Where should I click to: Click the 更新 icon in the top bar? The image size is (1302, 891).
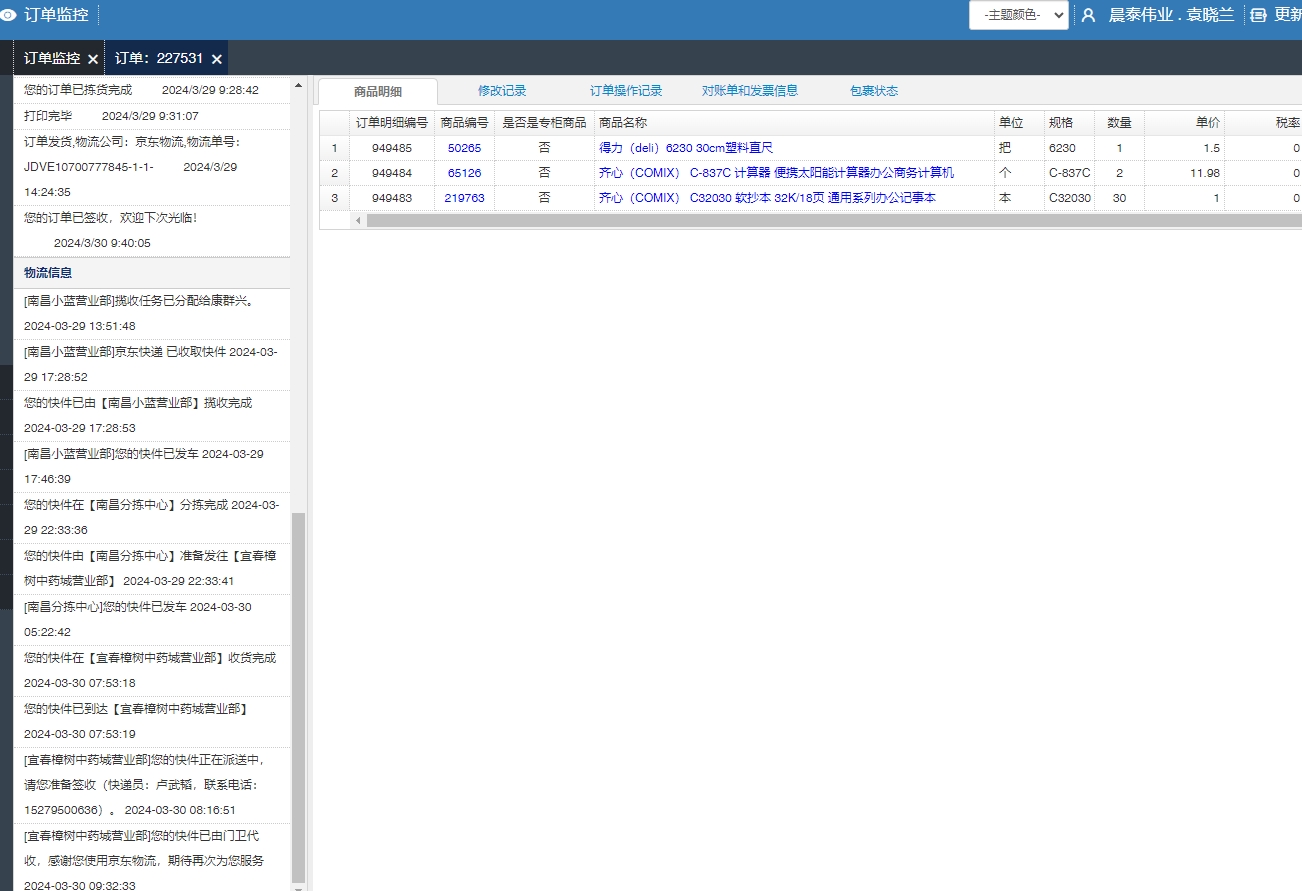(x=1258, y=15)
